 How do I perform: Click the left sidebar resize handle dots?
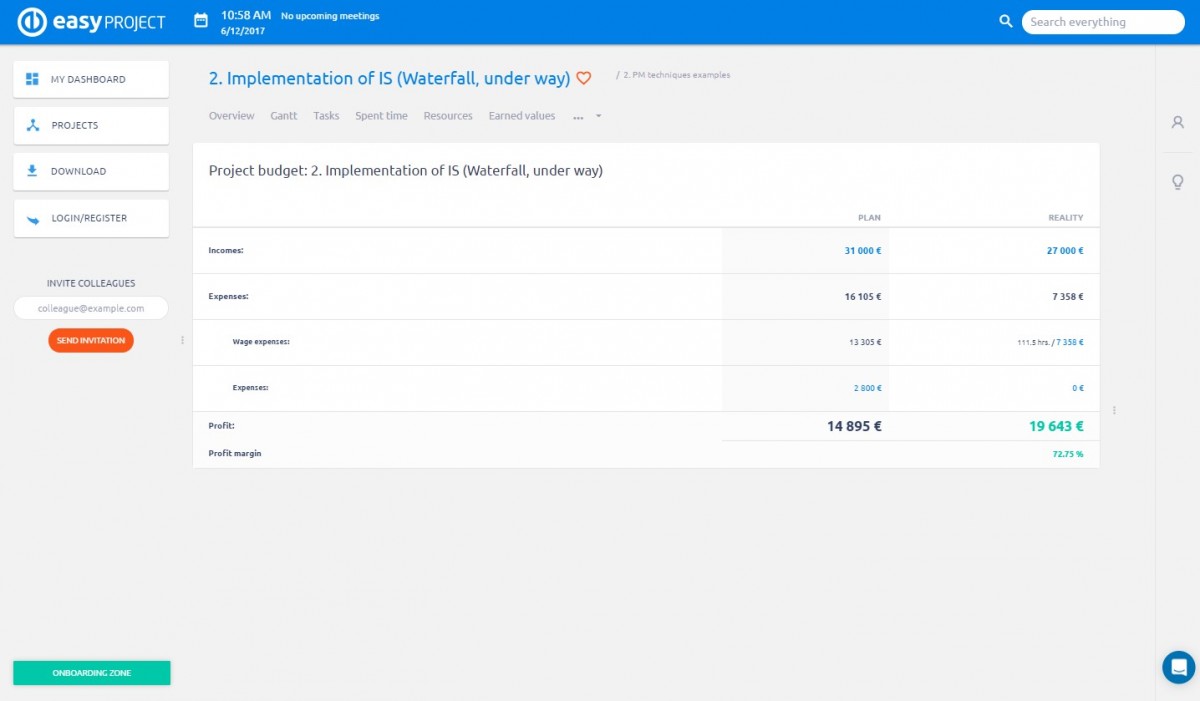click(182, 340)
